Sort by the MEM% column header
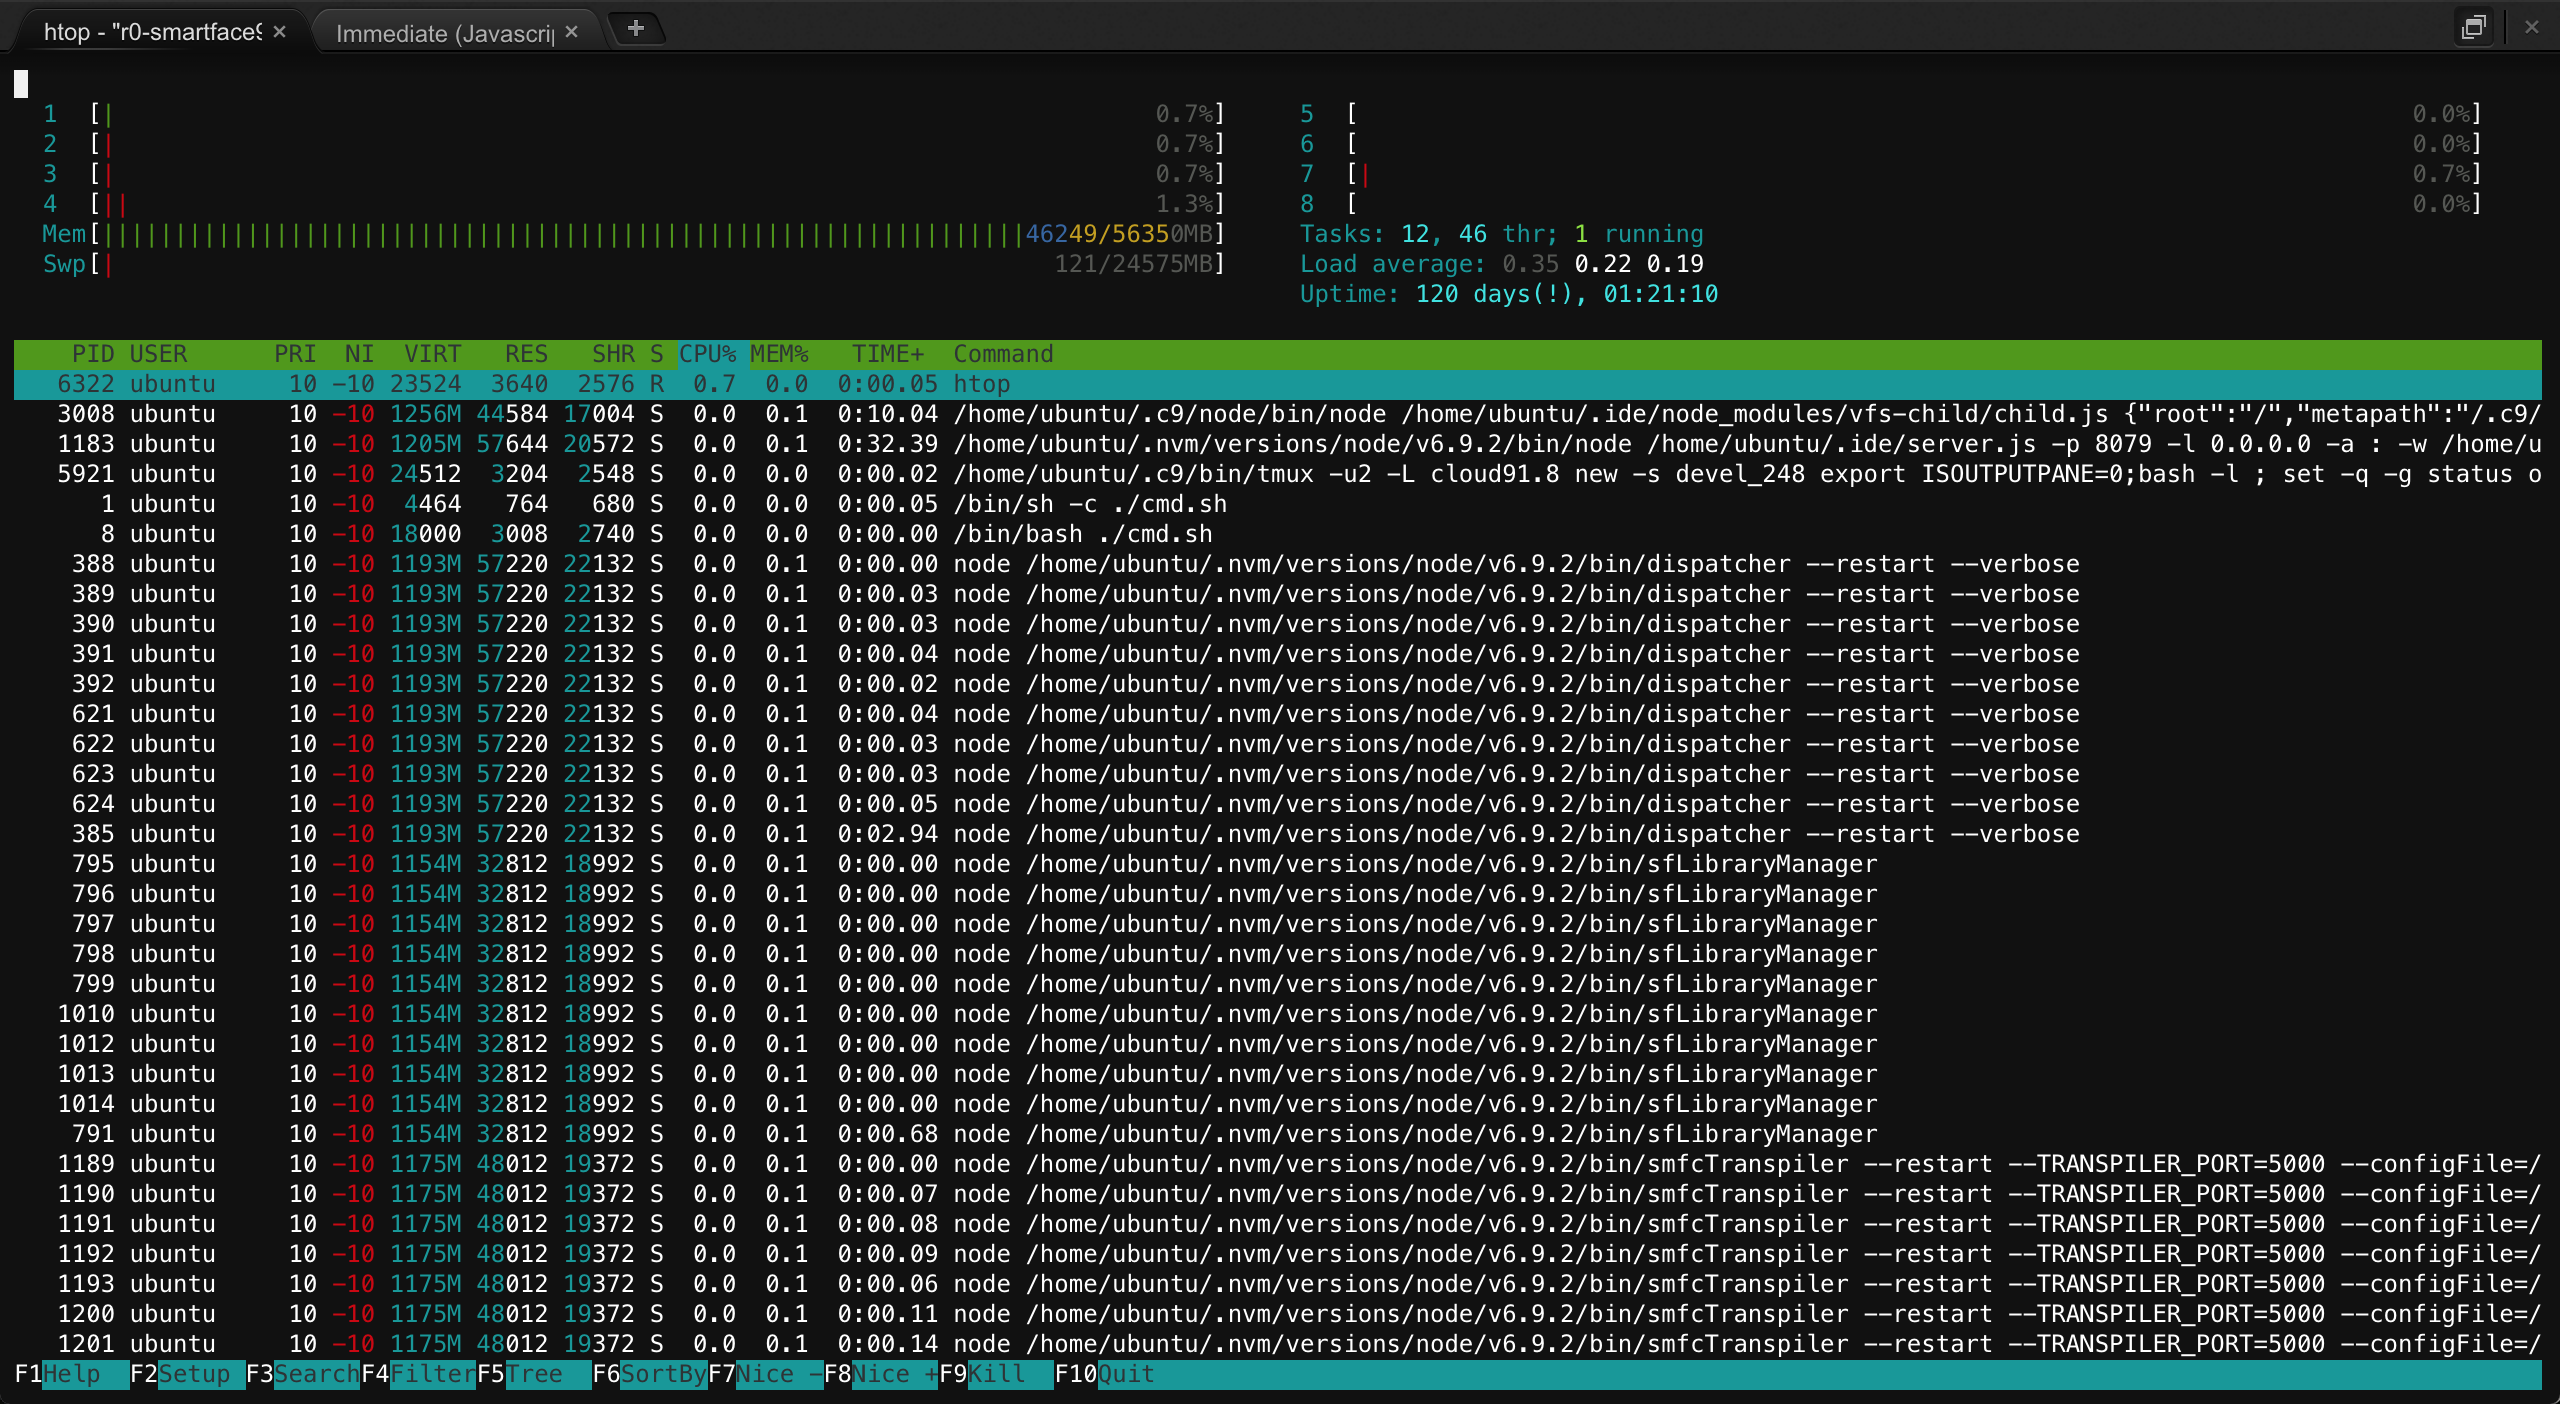 pos(779,354)
